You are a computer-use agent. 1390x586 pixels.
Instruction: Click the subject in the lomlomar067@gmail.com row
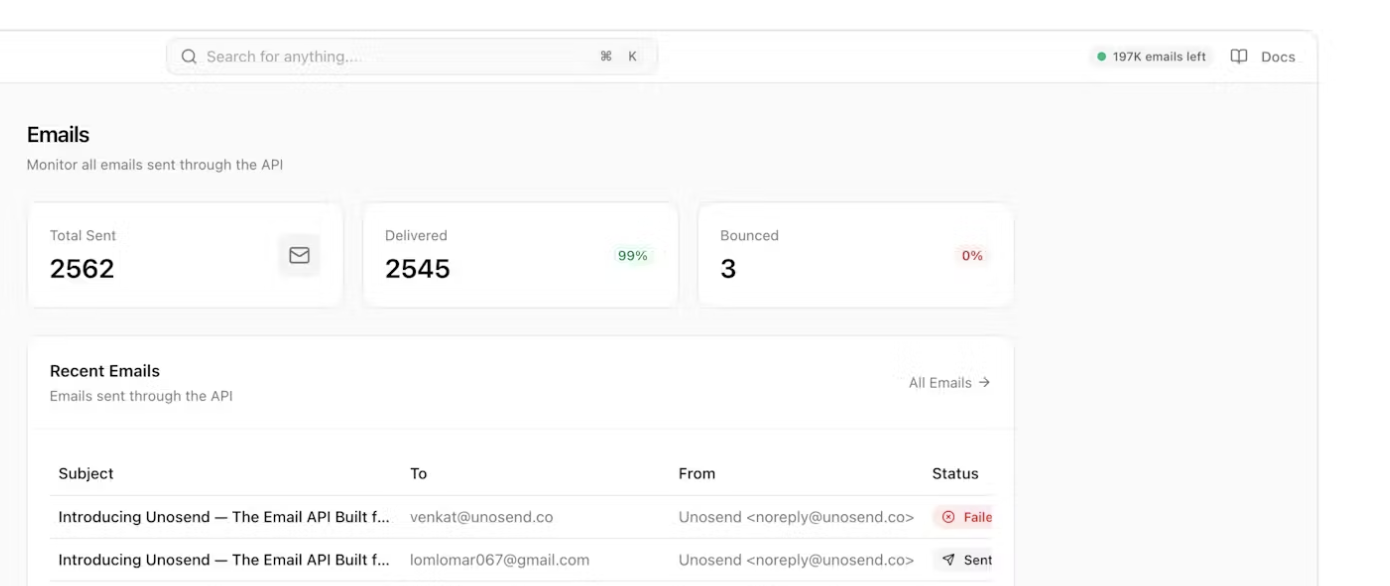pyautogui.click(x=224, y=560)
